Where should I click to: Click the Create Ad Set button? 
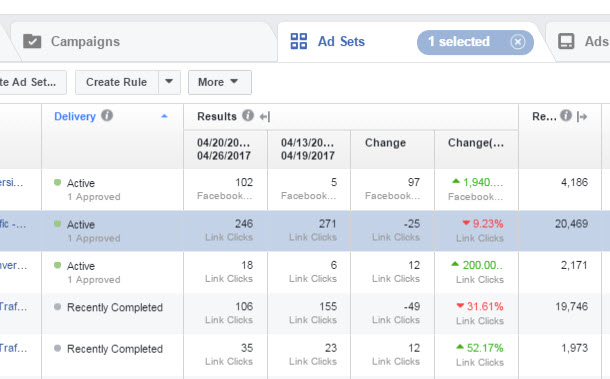point(31,82)
